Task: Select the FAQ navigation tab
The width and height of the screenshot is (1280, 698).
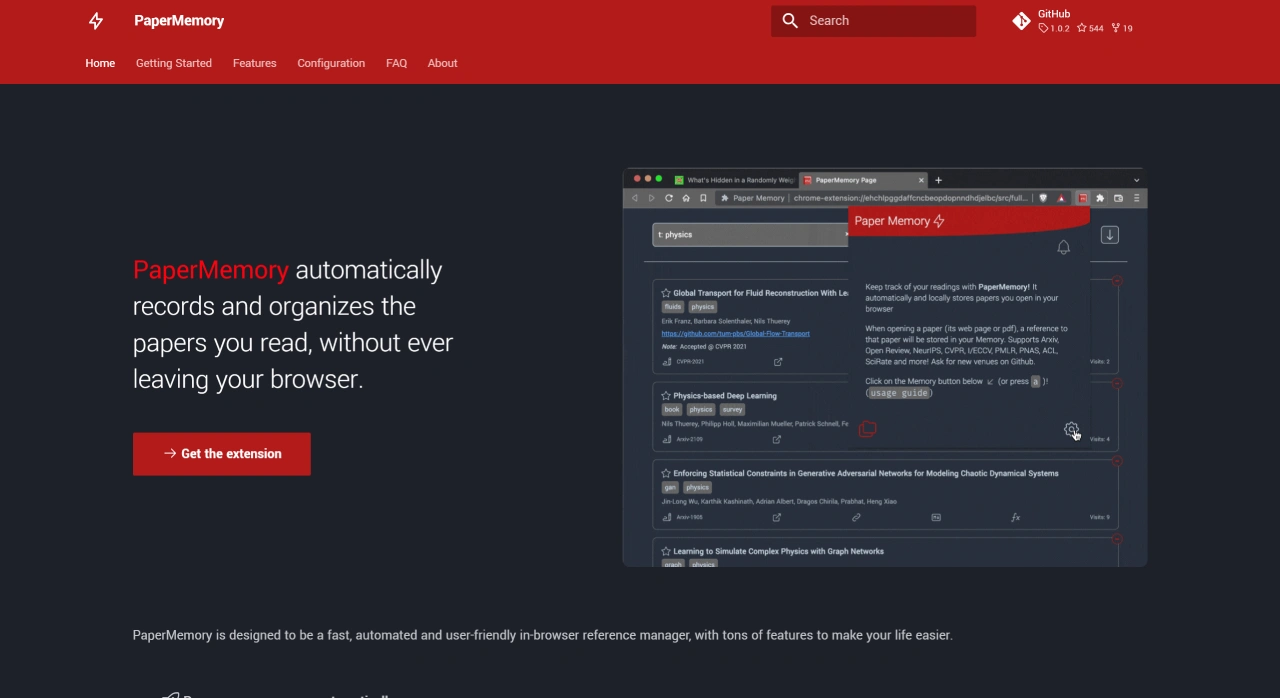Action: 396,63
